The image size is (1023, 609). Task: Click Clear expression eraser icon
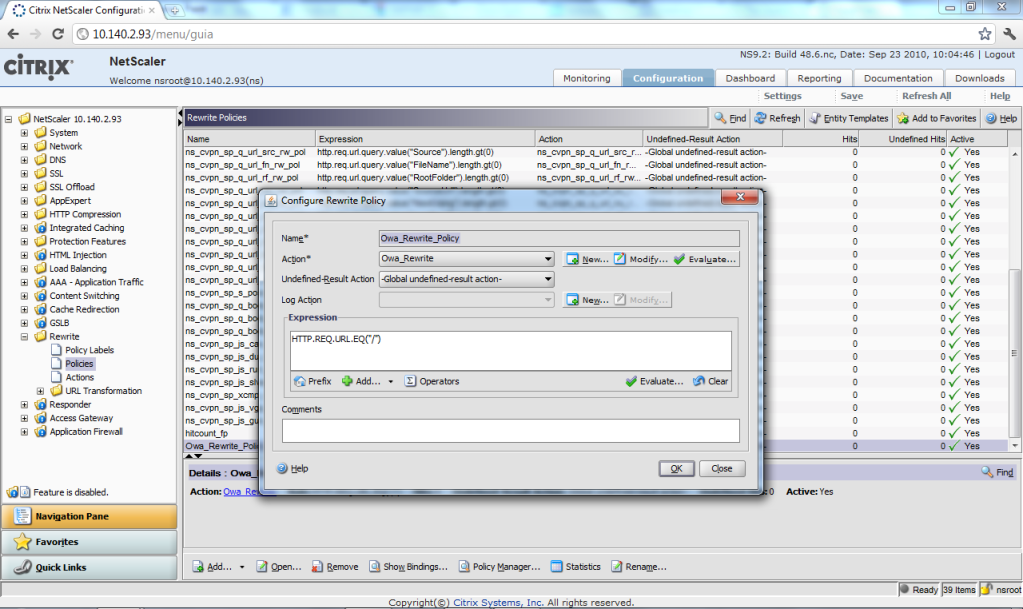pos(697,381)
